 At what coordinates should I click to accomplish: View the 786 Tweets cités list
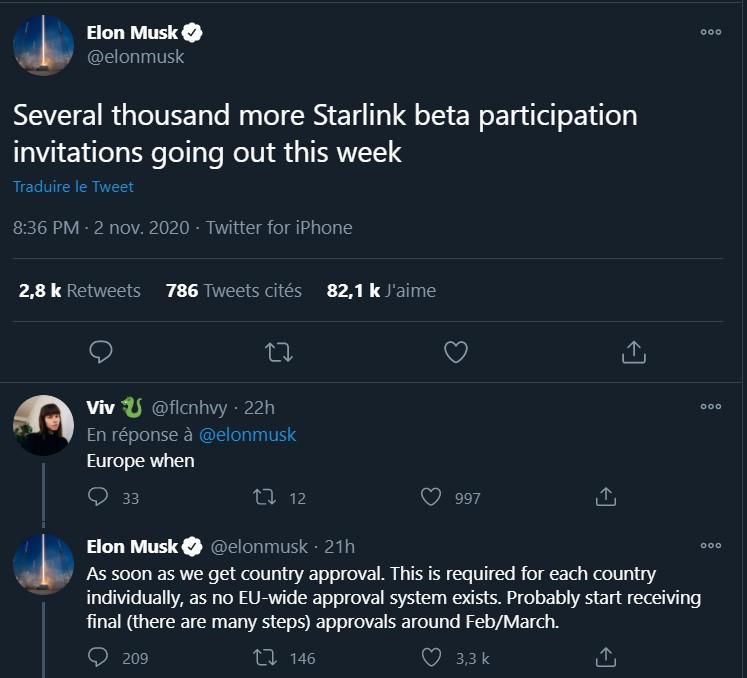pyautogui.click(x=233, y=290)
